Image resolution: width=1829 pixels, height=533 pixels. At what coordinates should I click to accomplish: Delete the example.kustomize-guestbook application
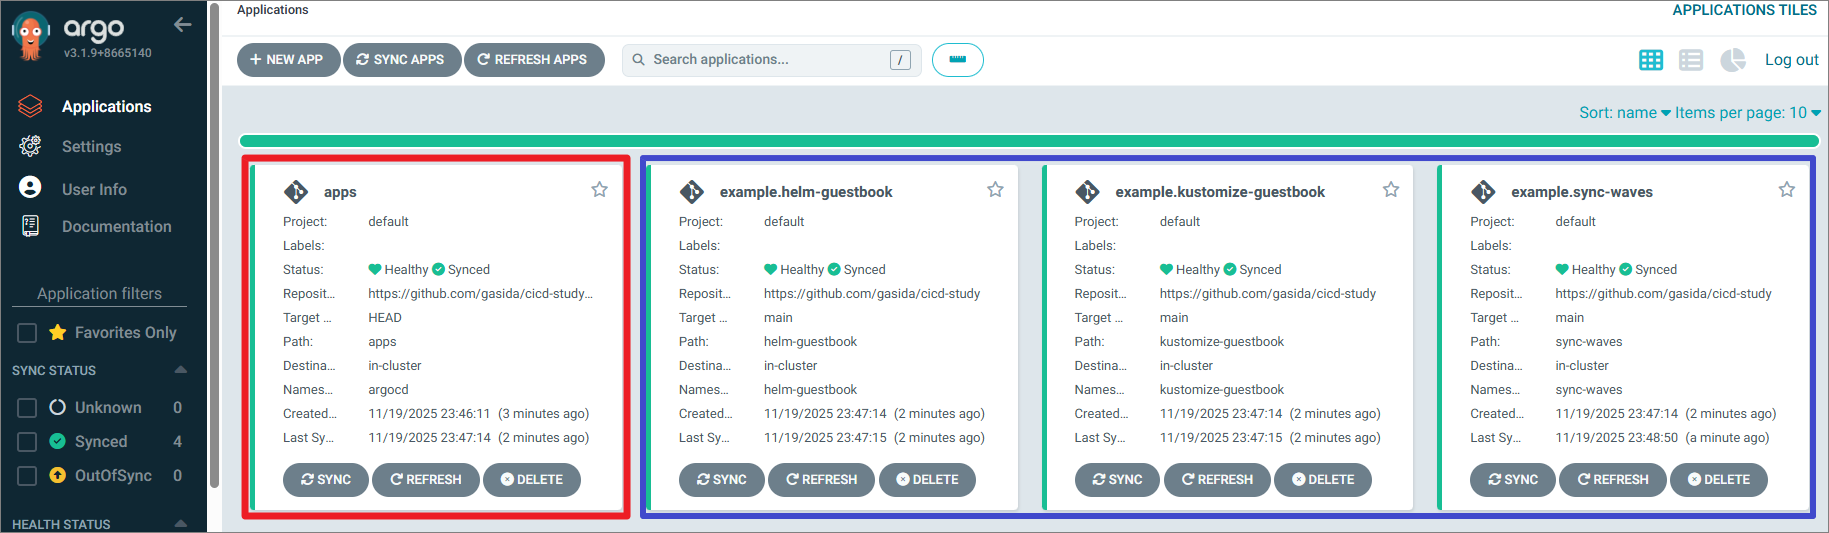(x=1323, y=480)
